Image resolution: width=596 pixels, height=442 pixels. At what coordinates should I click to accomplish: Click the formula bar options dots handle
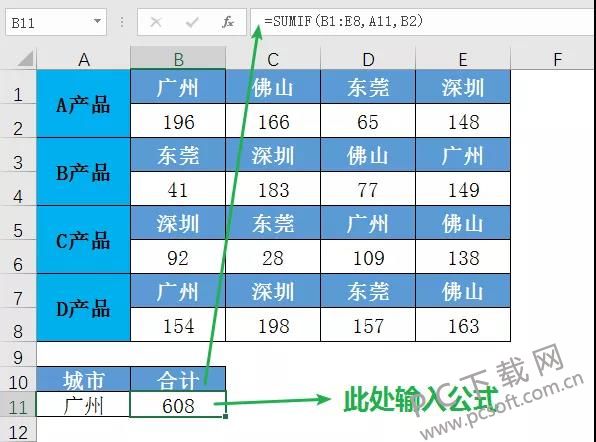coord(122,22)
